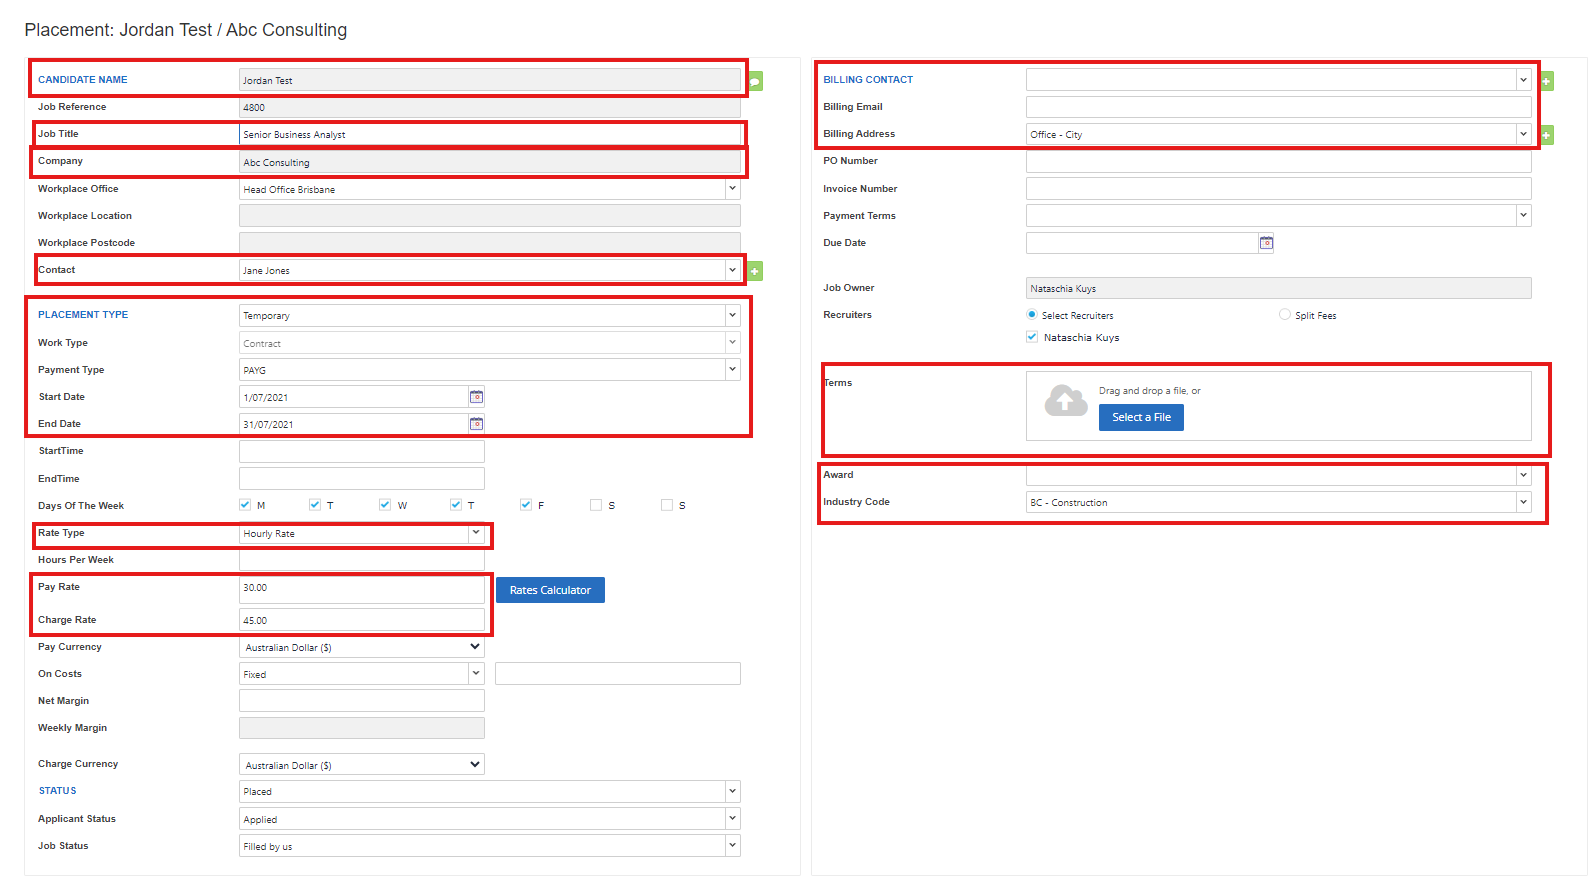This screenshot has width=1590, height=882.
Task: Select the Split Fees radio button
Action: pos(1285,315)
